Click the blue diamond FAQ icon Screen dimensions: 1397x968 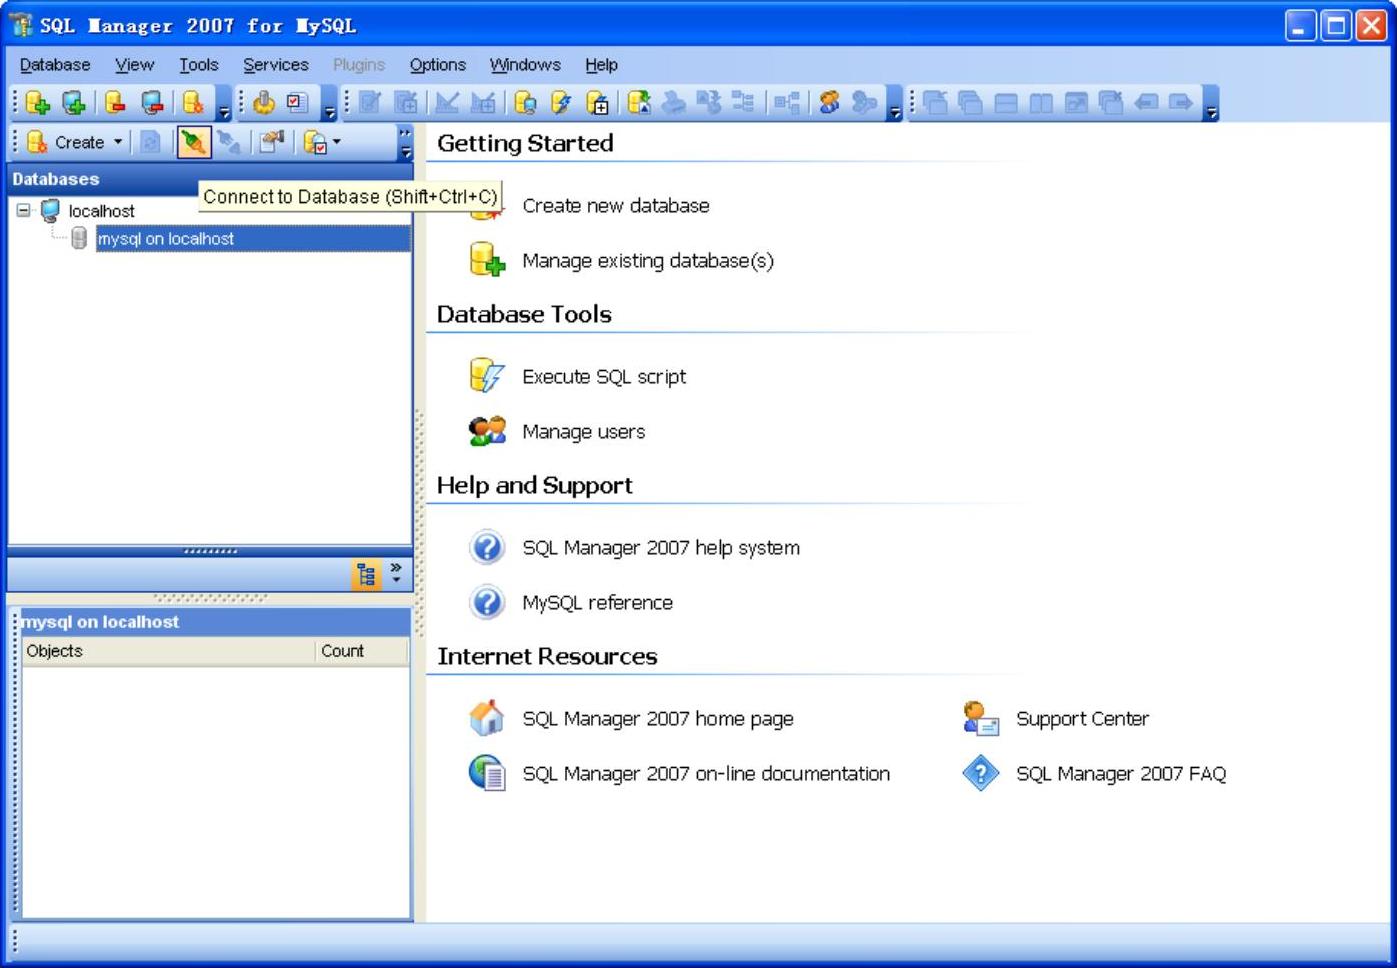[x=980, y=773]
